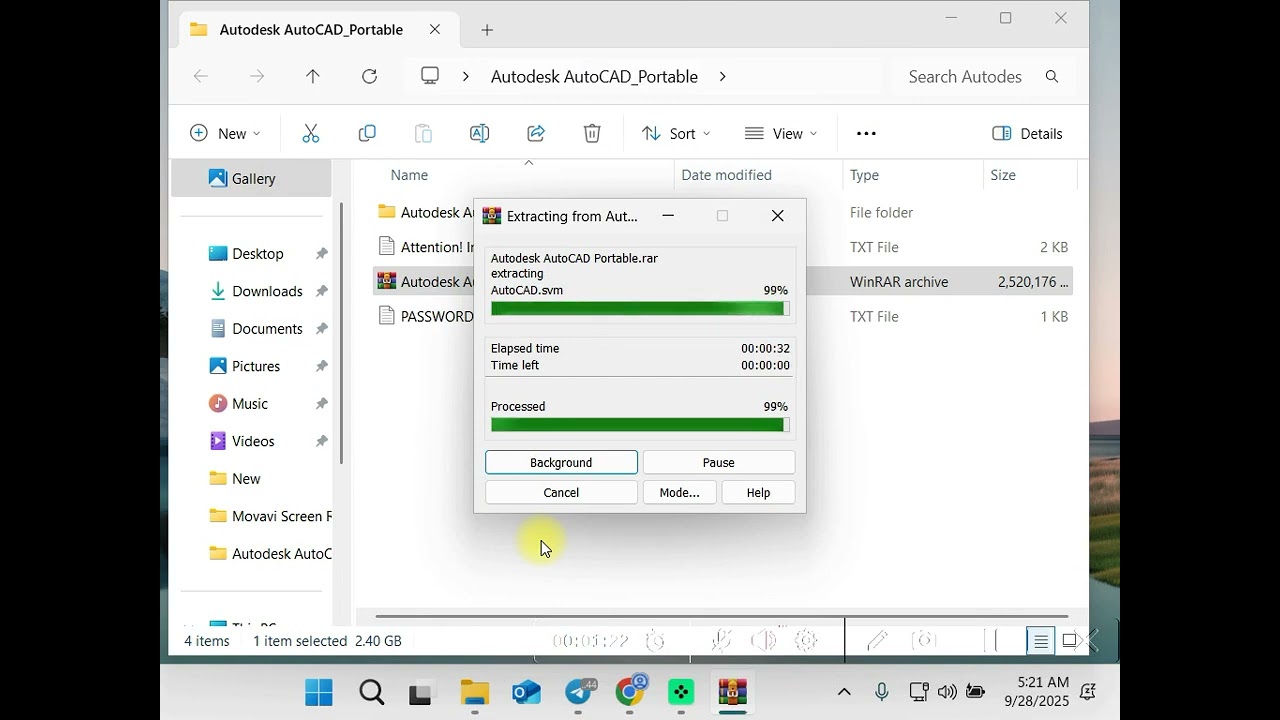This screenshot has height=720, width=1280.
Task: Click the Autodesk AutoCAD_Portable breadcrumb
Action: click(594, 76)
